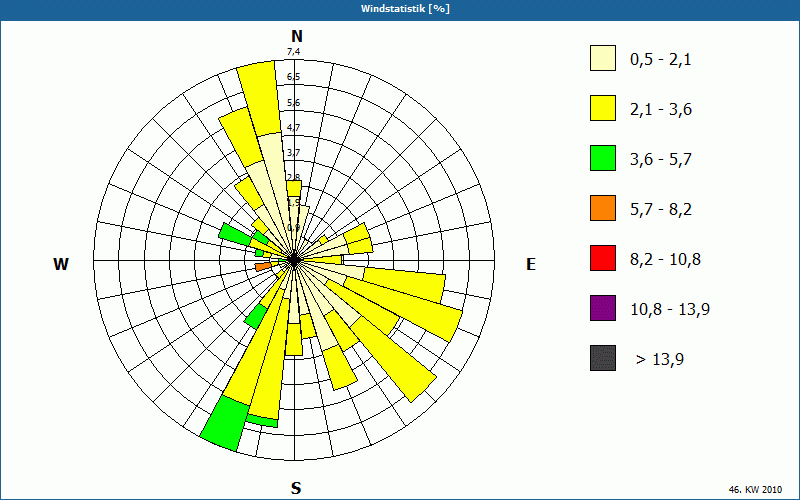Click the purple 10,8 - 13,9 legend swatch
Image resolution: width=800 pixels, height=500 pixels.
[x=603, y=308]
